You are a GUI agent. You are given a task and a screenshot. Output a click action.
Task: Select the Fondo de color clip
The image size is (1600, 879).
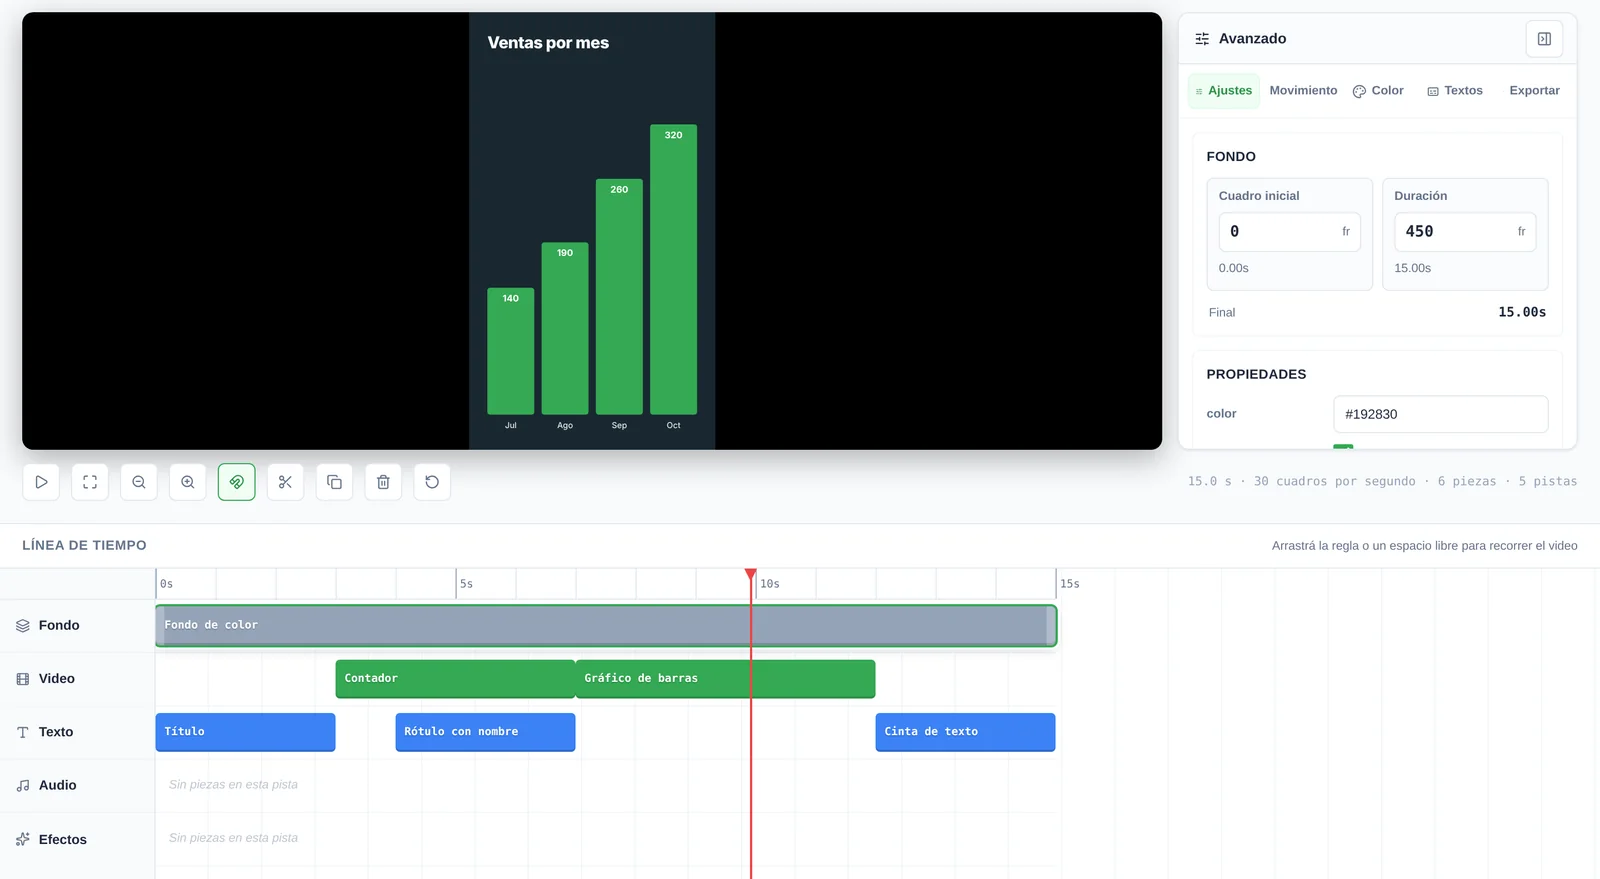(x=606, y=625)
